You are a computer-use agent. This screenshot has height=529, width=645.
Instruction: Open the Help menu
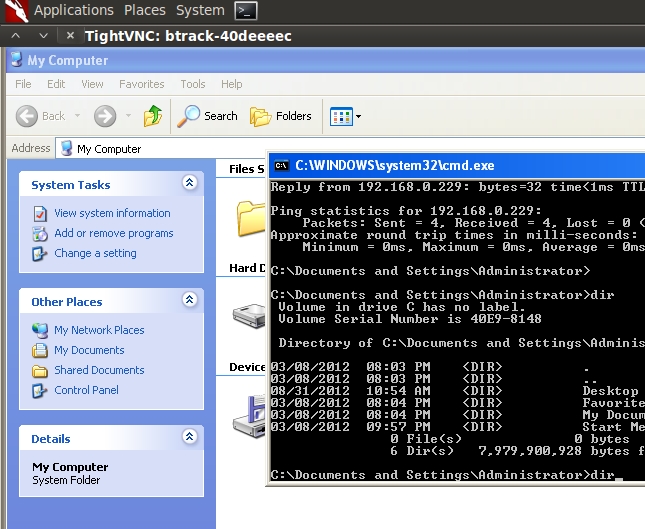232,84
